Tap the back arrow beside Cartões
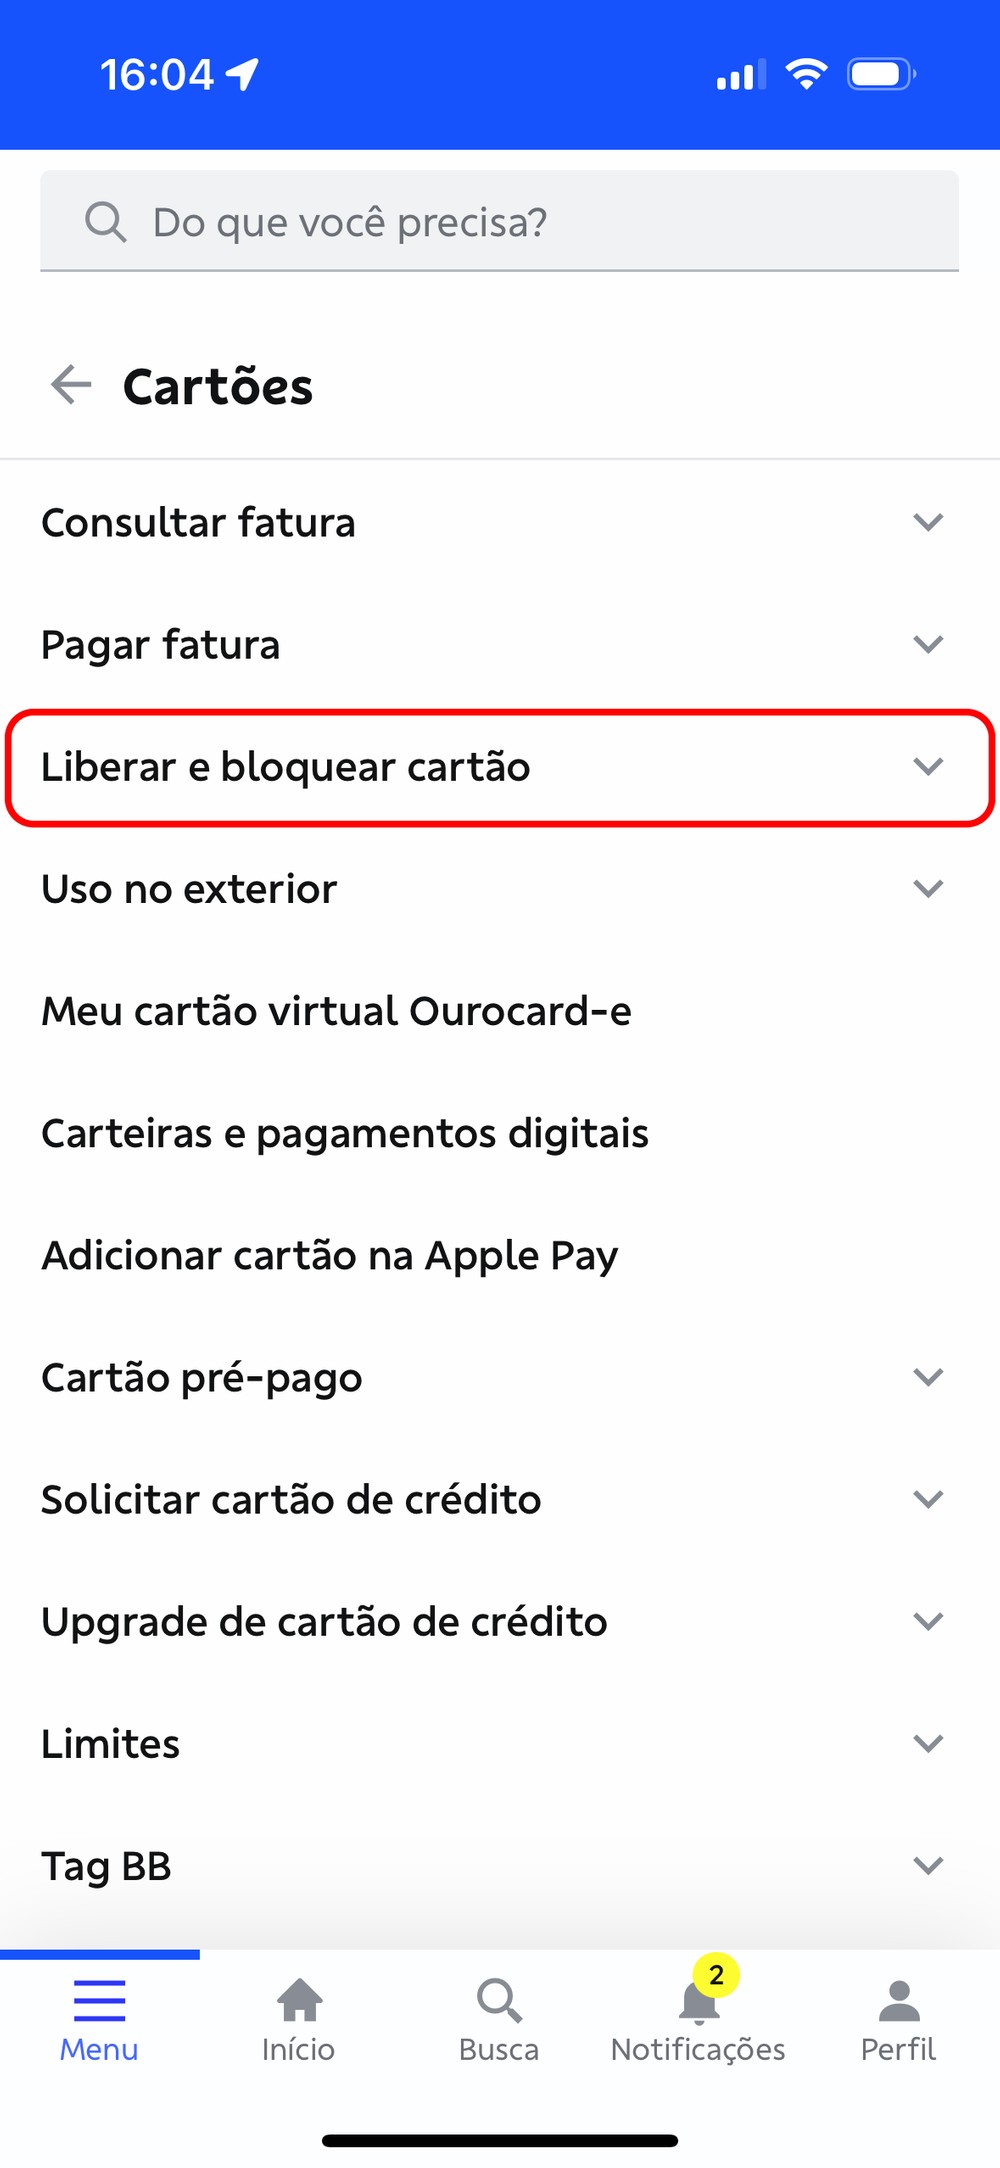The image size is (1000, 2168). (71, 385)
